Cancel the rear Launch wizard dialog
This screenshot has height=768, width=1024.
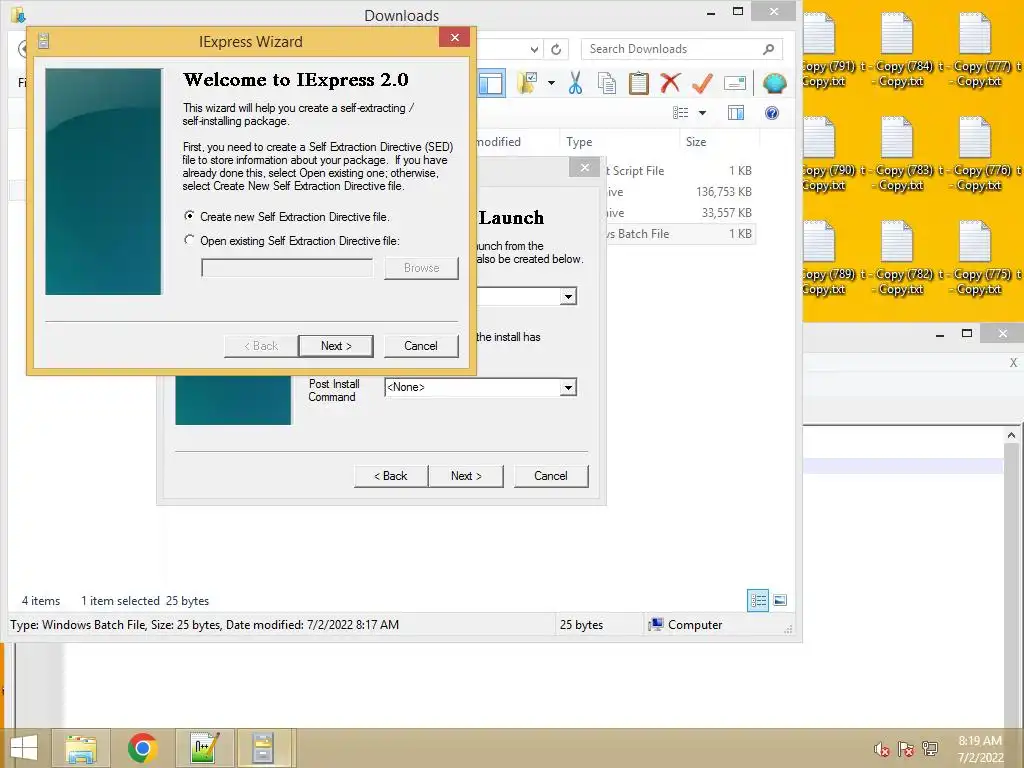[551, 476]
